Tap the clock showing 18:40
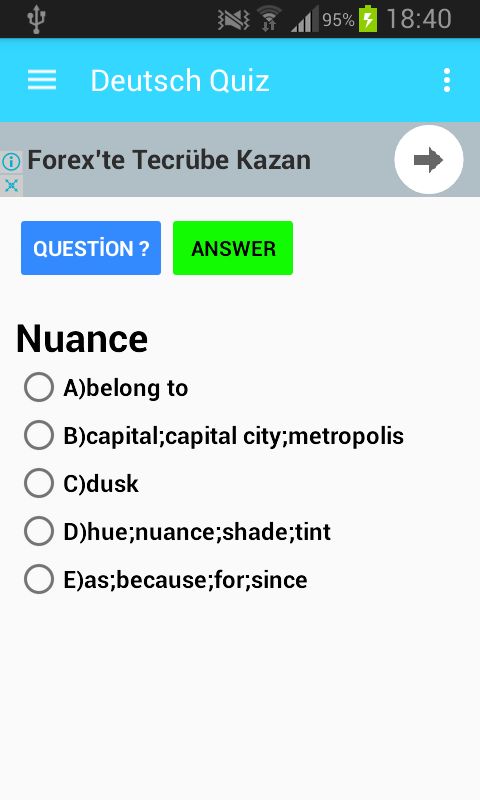The height and width of the screenshot is (800, 480). (x=419, y=19)
